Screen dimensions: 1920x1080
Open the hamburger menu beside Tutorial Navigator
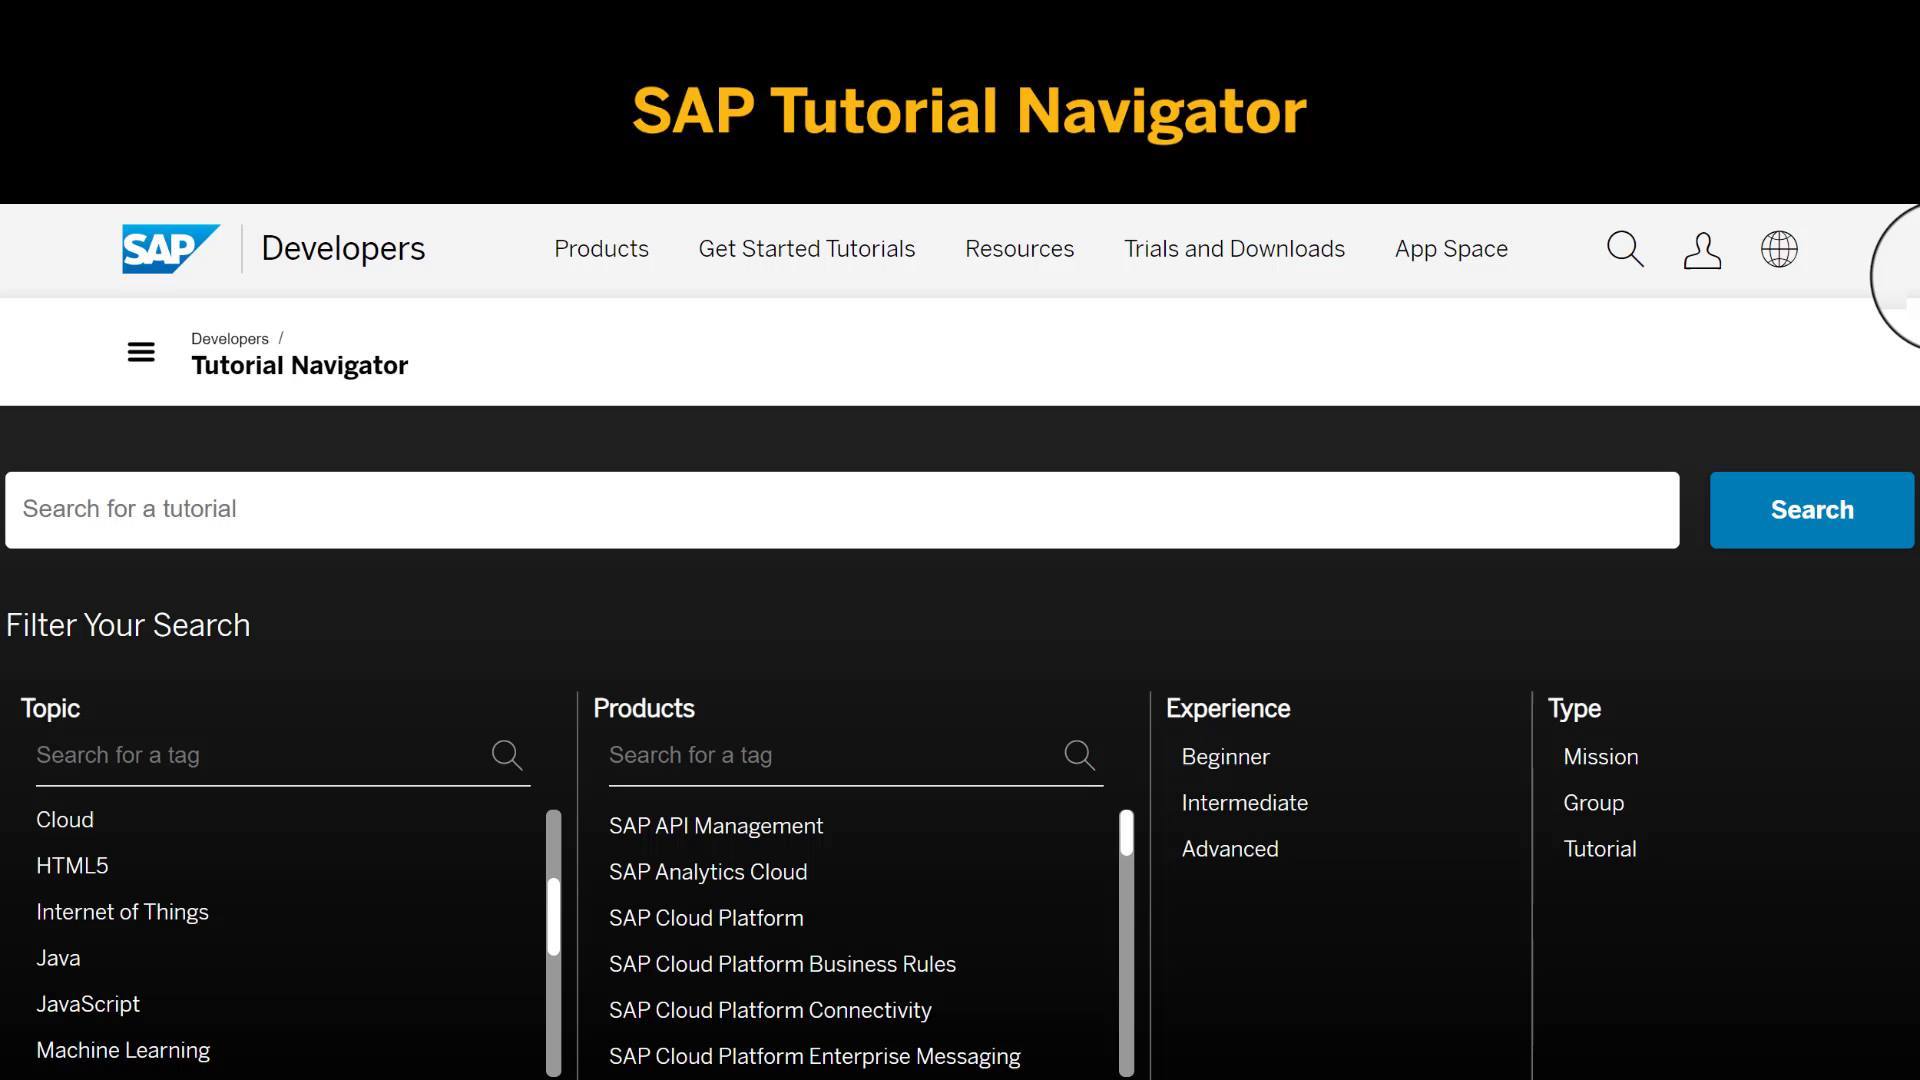click(141, 352)
